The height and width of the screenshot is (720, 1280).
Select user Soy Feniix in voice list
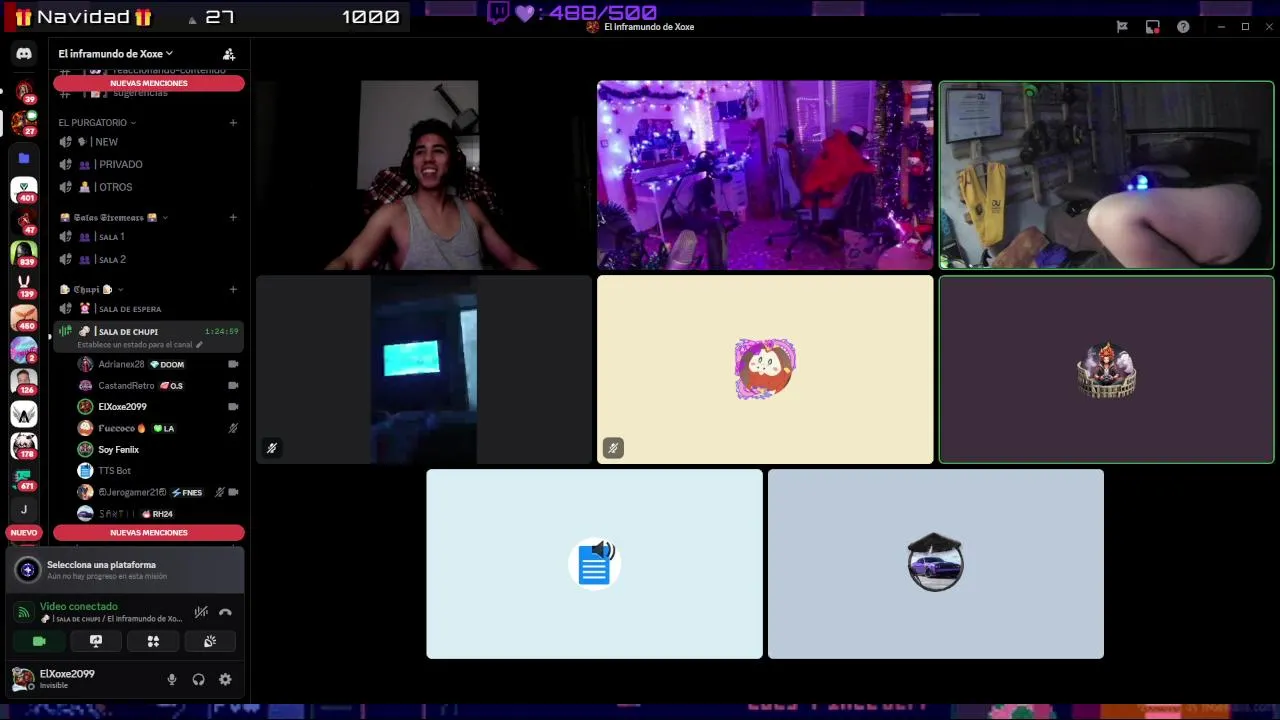[159, 449]
